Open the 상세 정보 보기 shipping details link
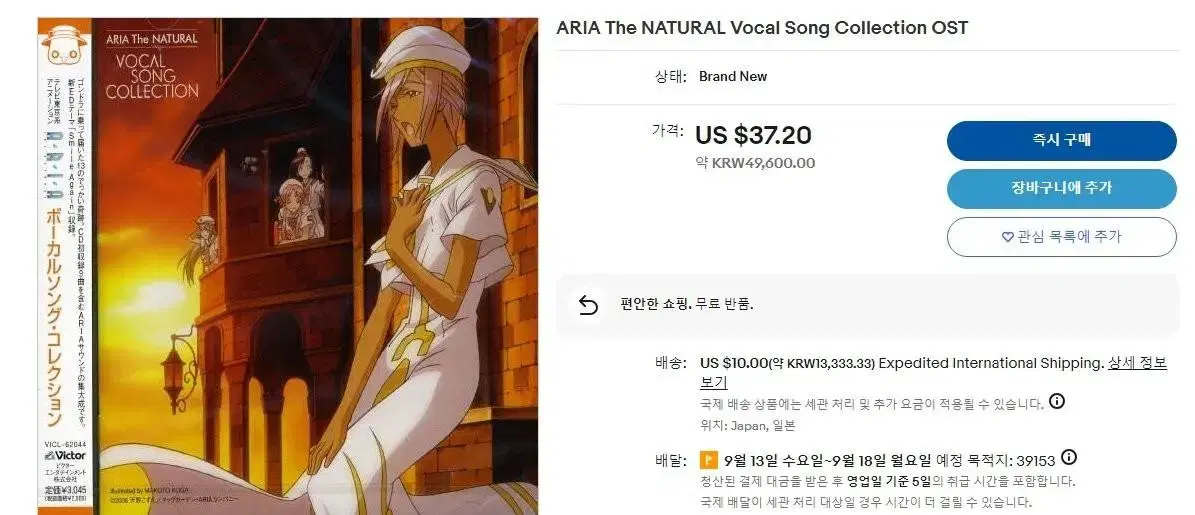 click(x=934, y=373)
